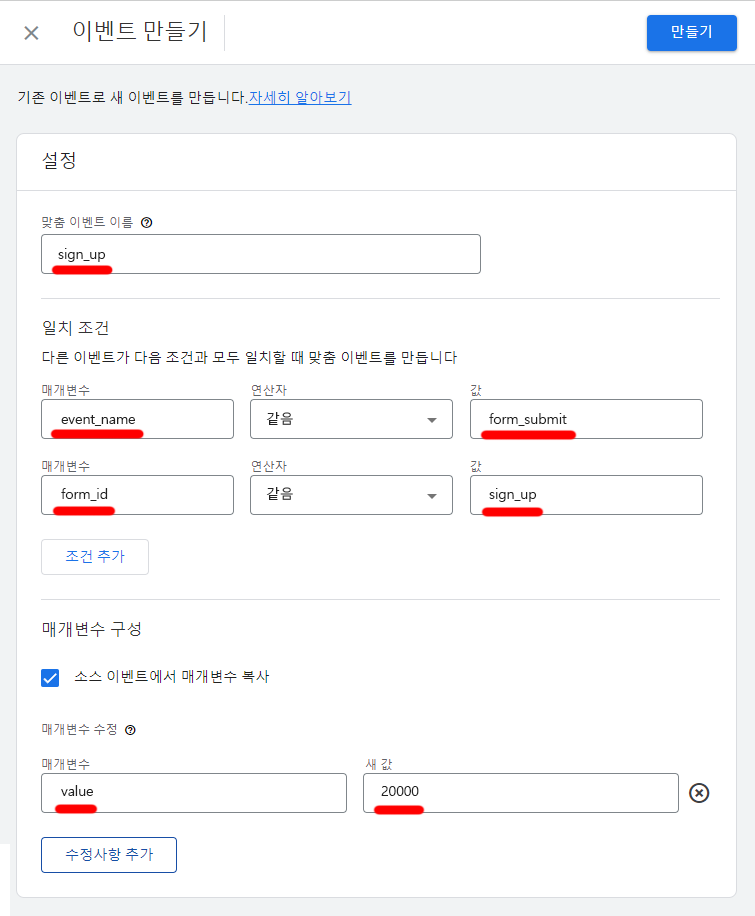Focus the form_id parameter field
This screenshot has height=916, width=755.
point(137,495)
